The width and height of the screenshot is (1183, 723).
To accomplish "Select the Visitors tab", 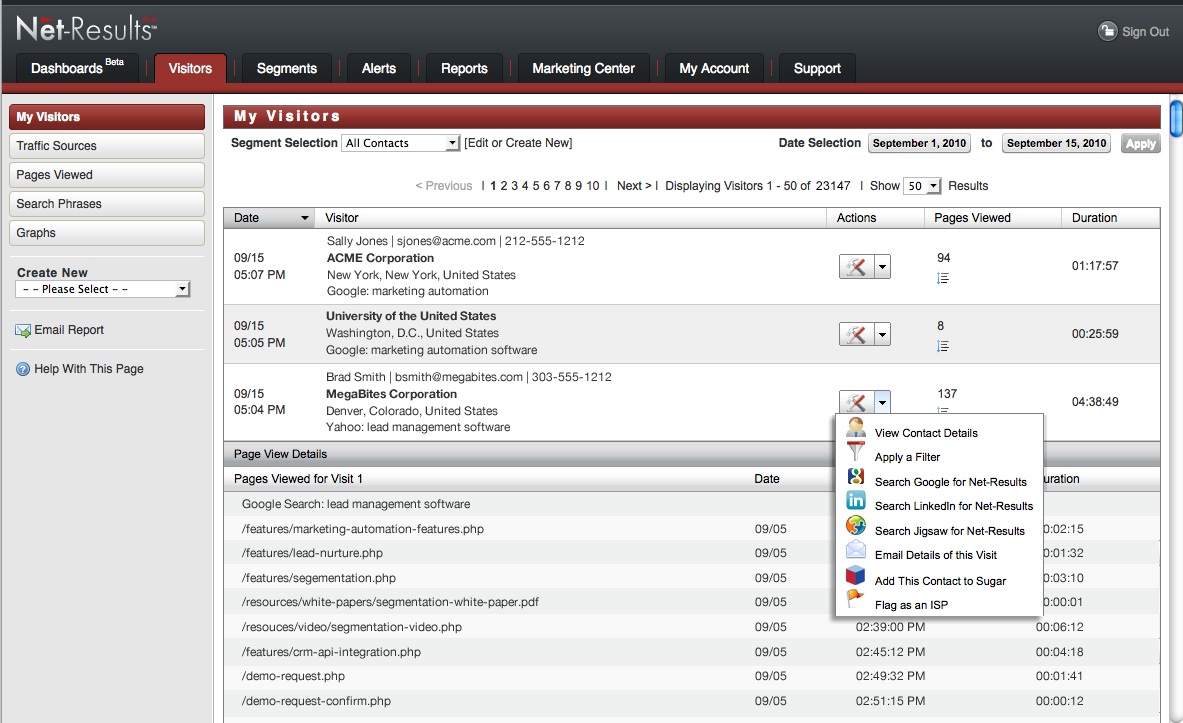I will click(x=190, y=69).
